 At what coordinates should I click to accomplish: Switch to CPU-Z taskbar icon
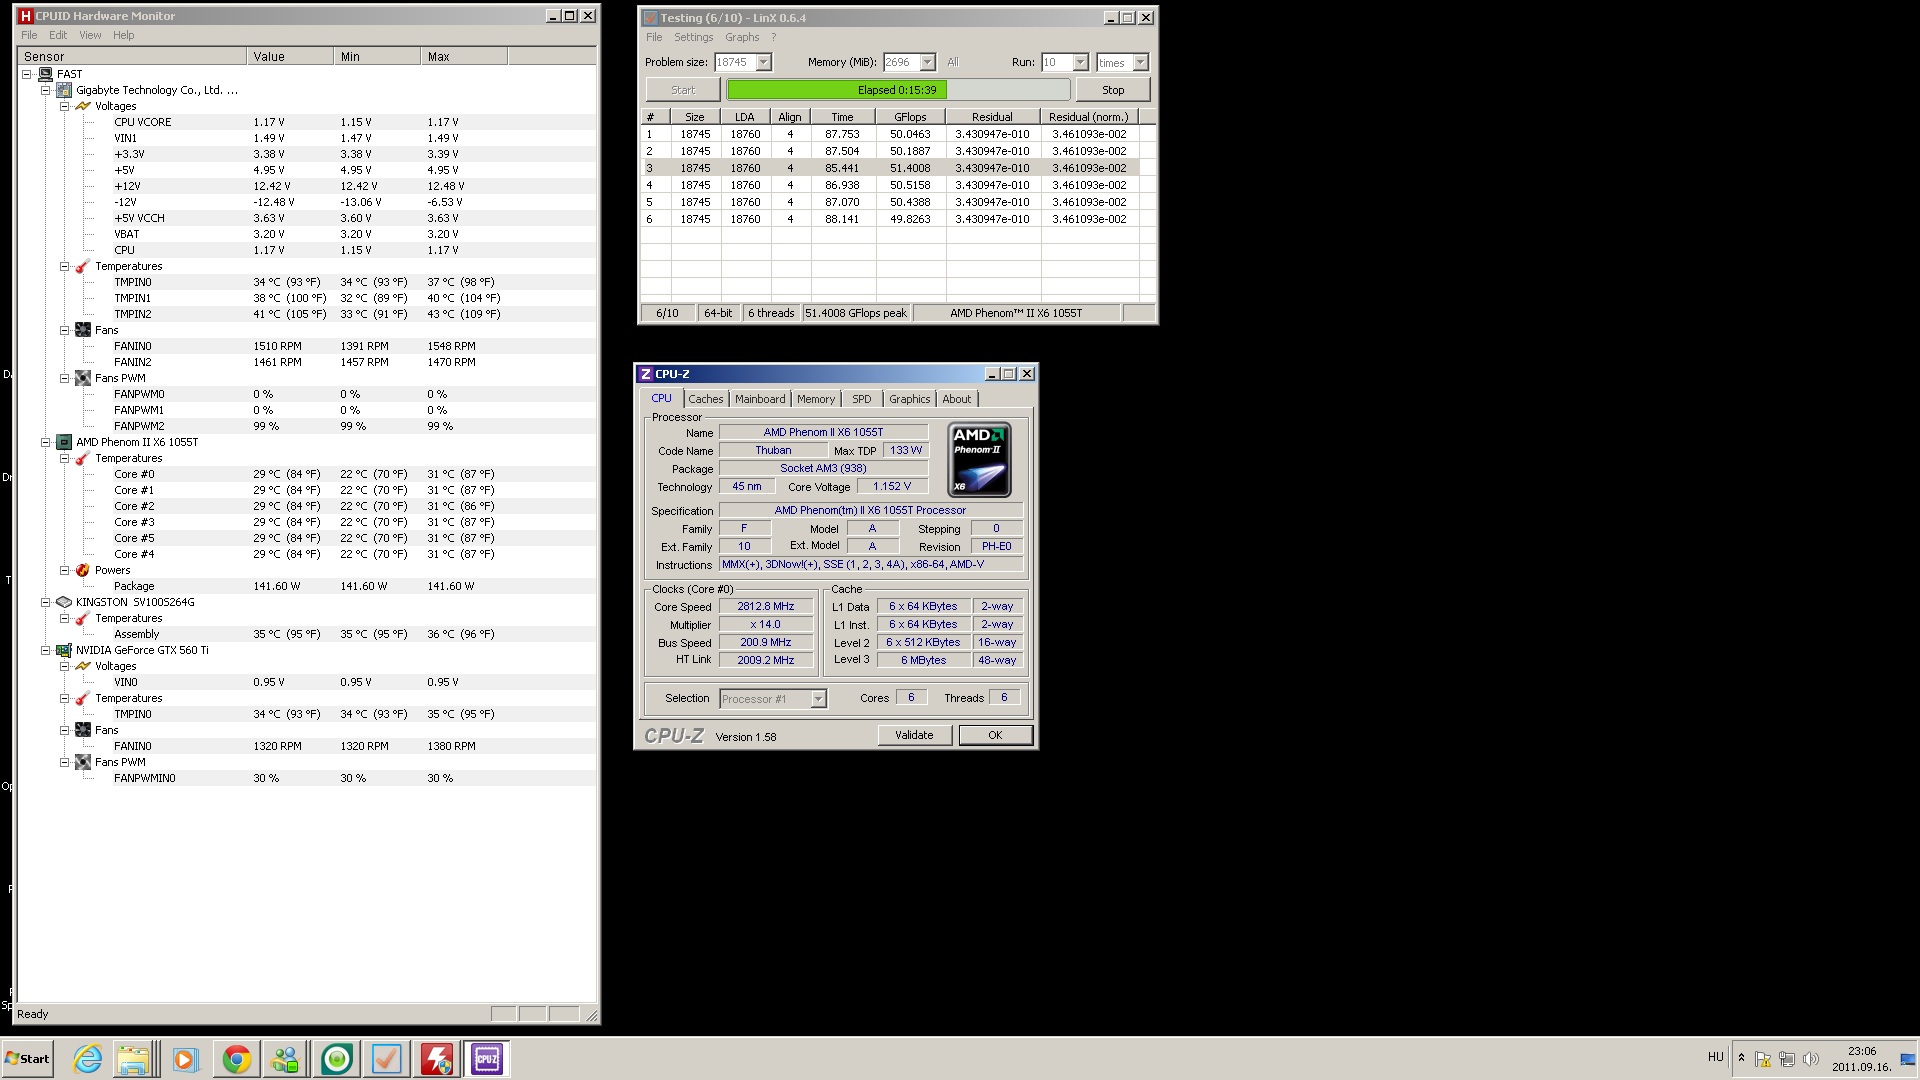[487, 1059]
